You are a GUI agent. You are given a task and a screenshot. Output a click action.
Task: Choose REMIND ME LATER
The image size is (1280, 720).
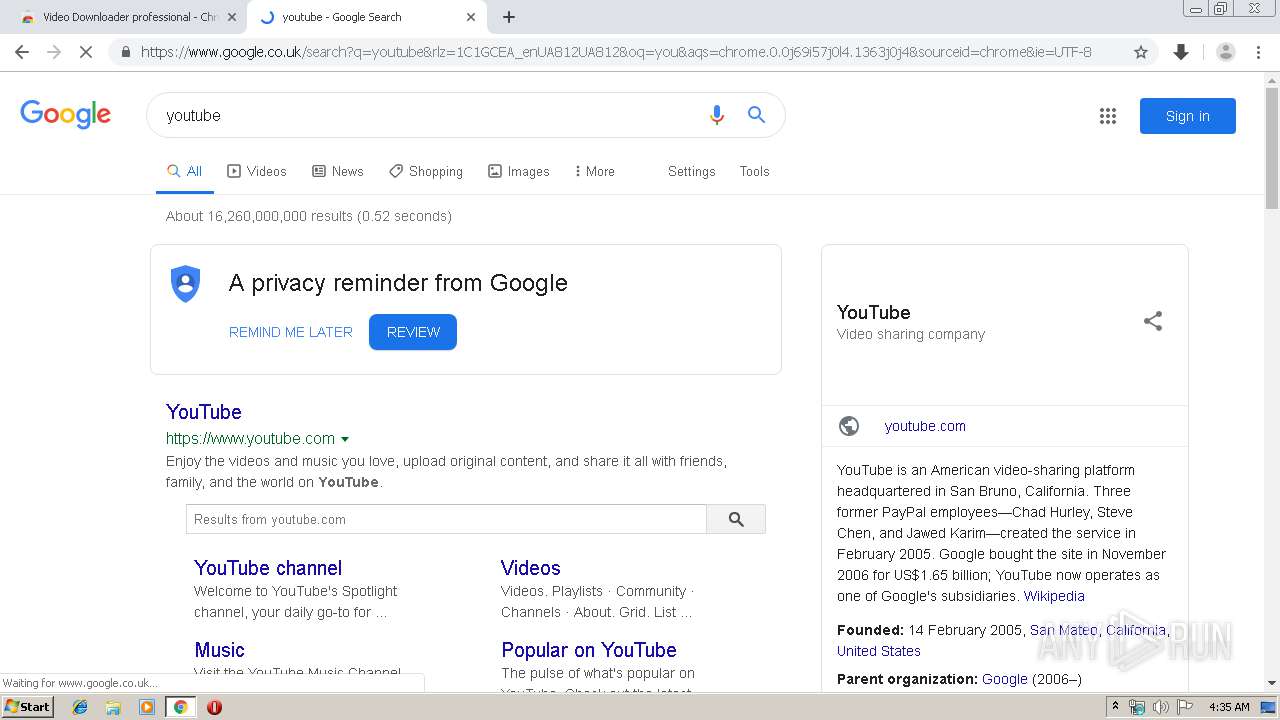pos(291,332)
